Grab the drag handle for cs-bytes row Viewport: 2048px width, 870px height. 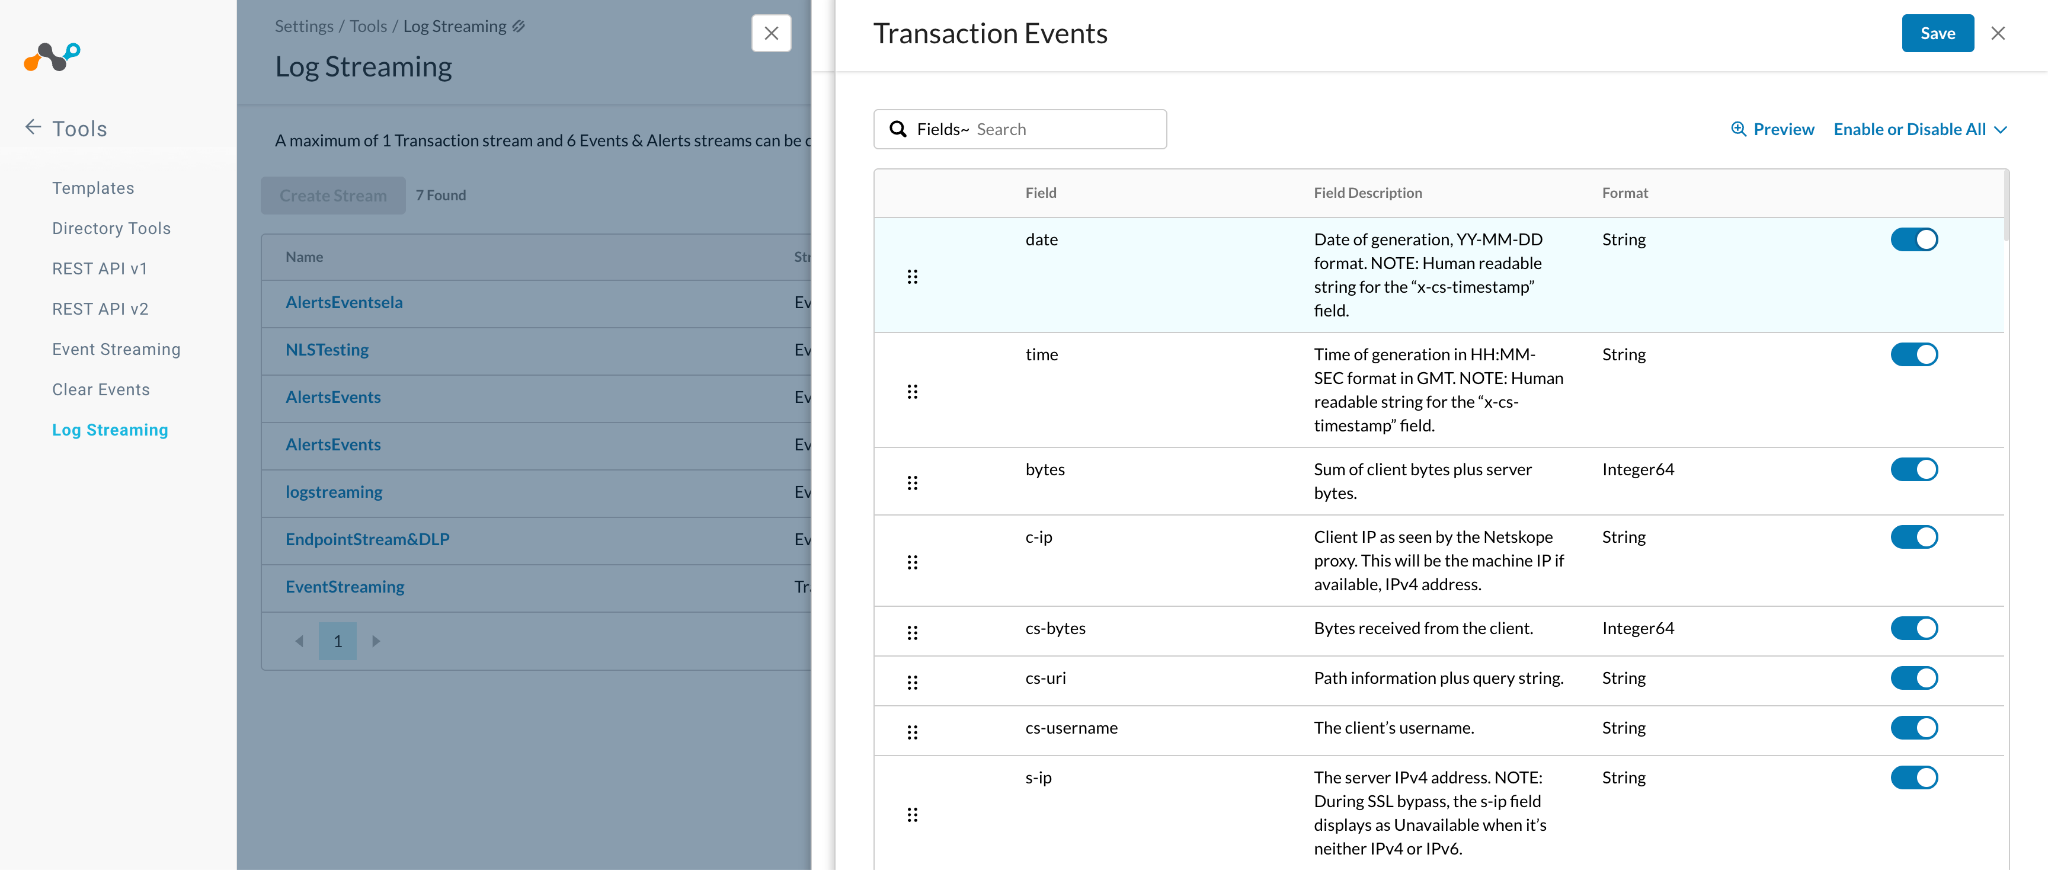[x=912, y=632]
